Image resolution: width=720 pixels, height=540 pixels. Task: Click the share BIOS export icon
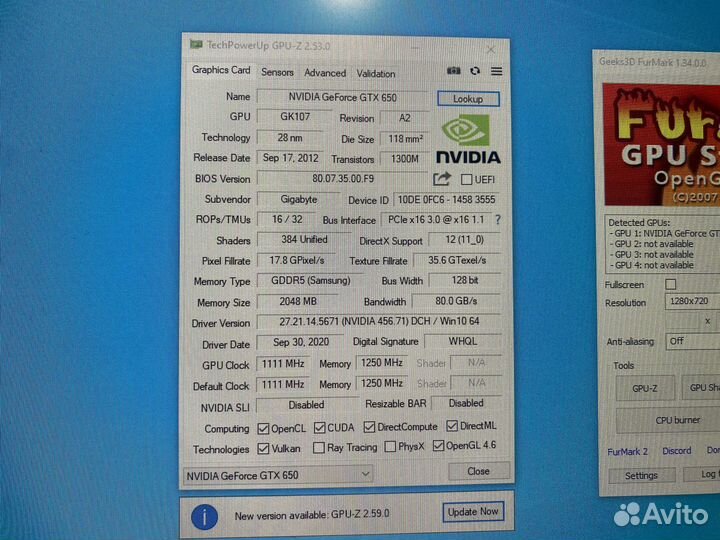[441, 179]
